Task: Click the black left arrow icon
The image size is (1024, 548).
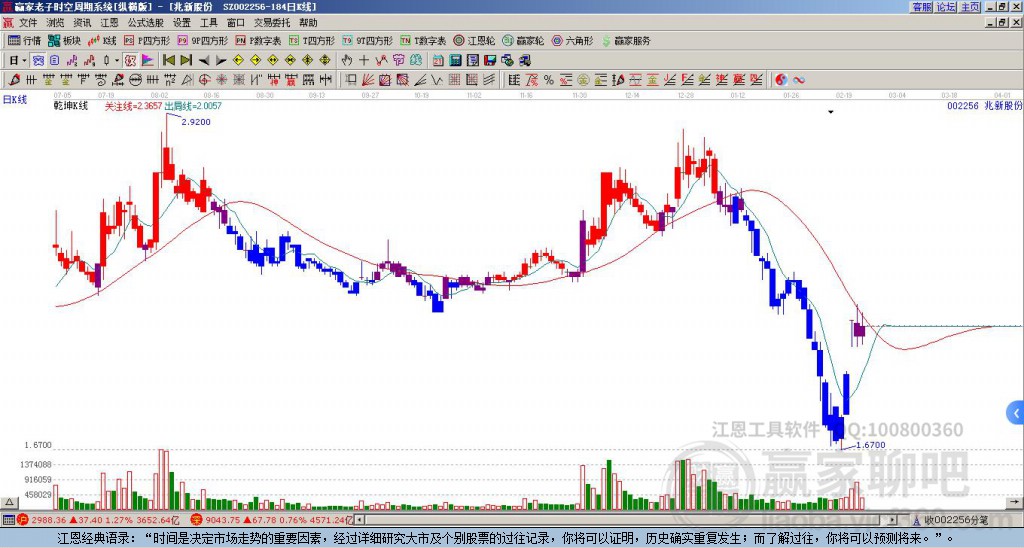Action: 204,61
